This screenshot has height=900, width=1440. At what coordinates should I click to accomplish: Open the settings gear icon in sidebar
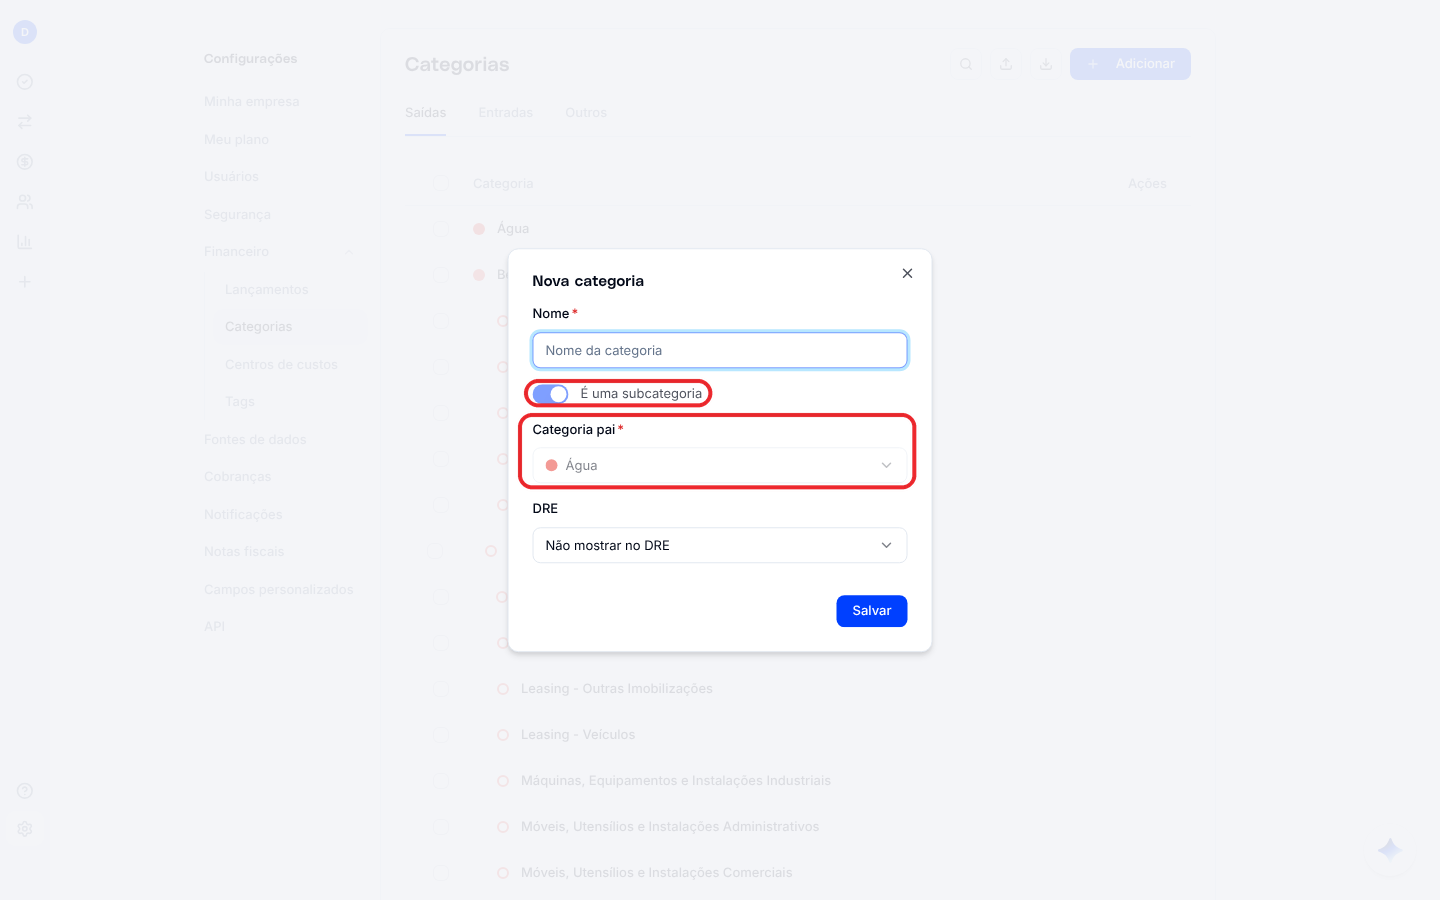pos(25,829)
